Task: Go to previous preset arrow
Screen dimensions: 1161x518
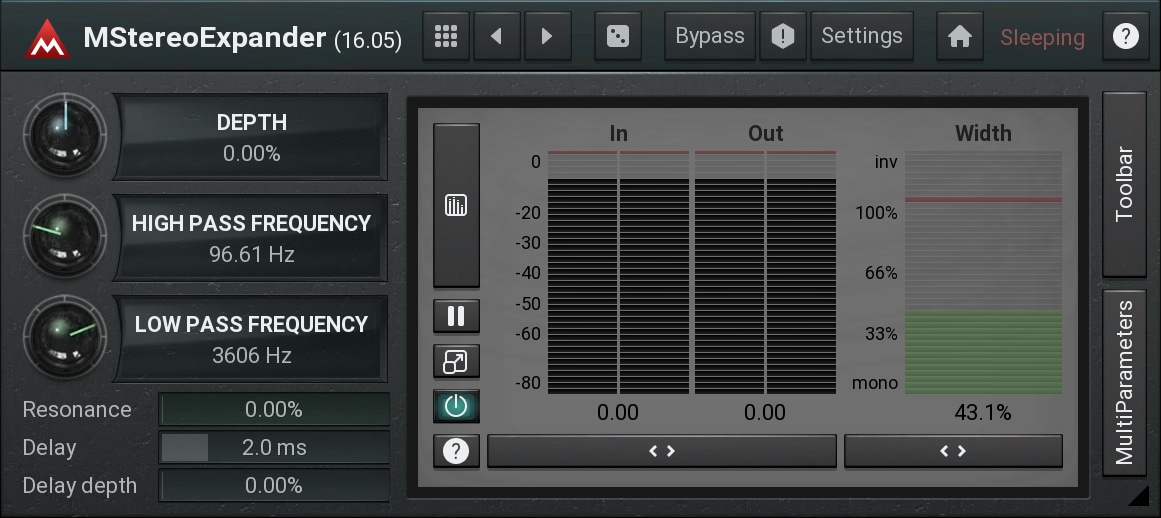Action: coord(497,36)
